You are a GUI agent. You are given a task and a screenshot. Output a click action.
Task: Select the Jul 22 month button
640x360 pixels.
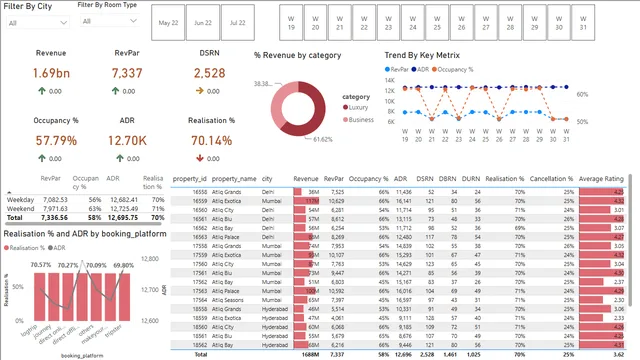click(238, 23)
